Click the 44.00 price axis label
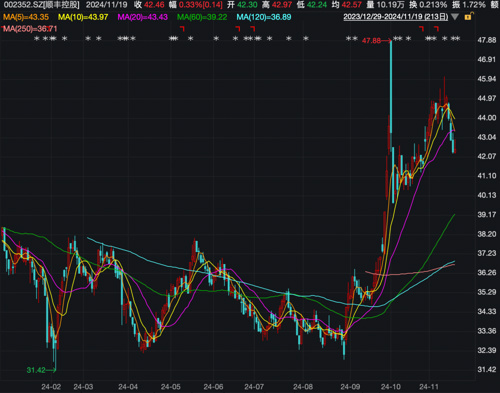The width and height of the screenshot is (500, 393). coord(487,118)
